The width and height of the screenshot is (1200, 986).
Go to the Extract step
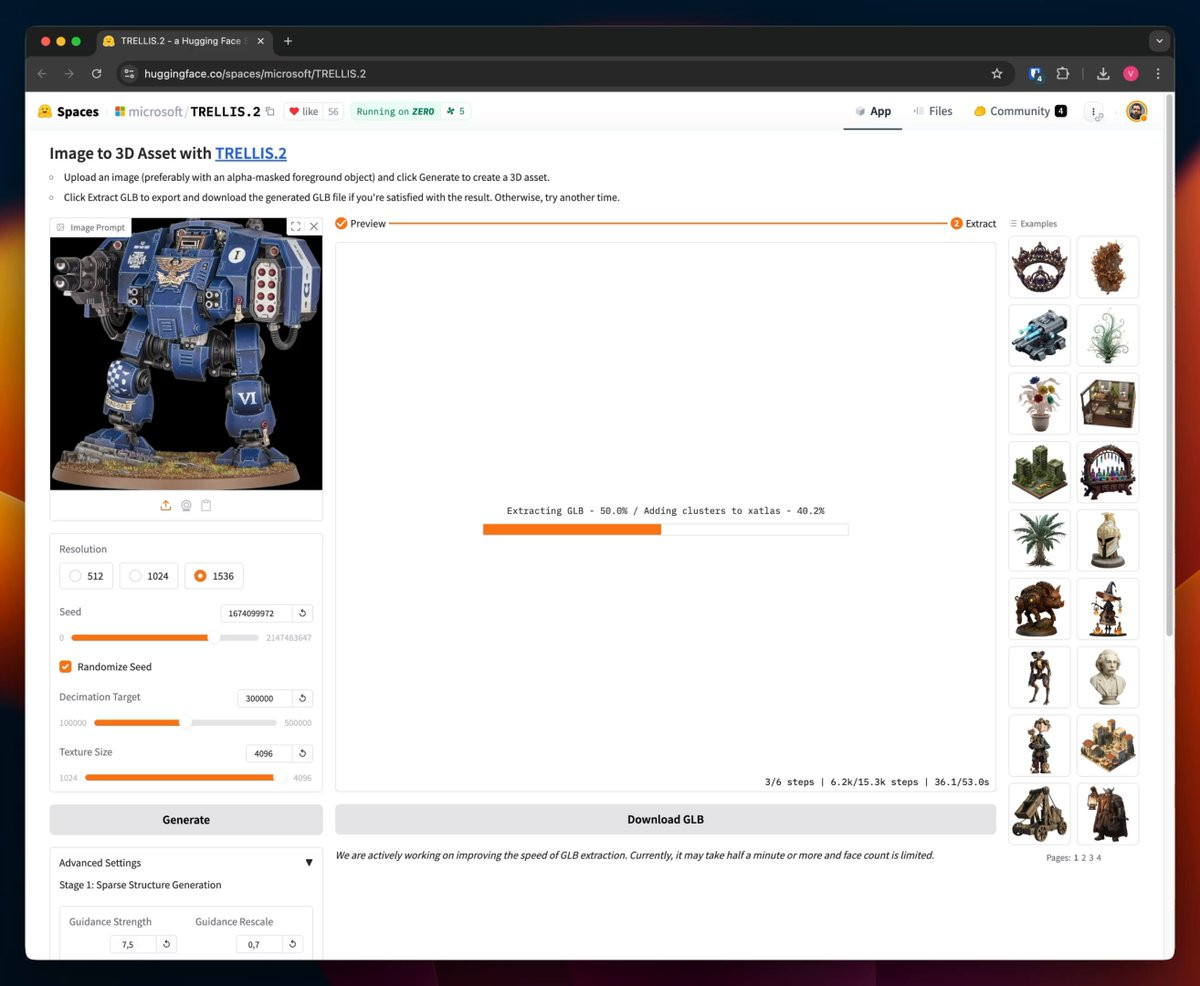click(973, 223)
